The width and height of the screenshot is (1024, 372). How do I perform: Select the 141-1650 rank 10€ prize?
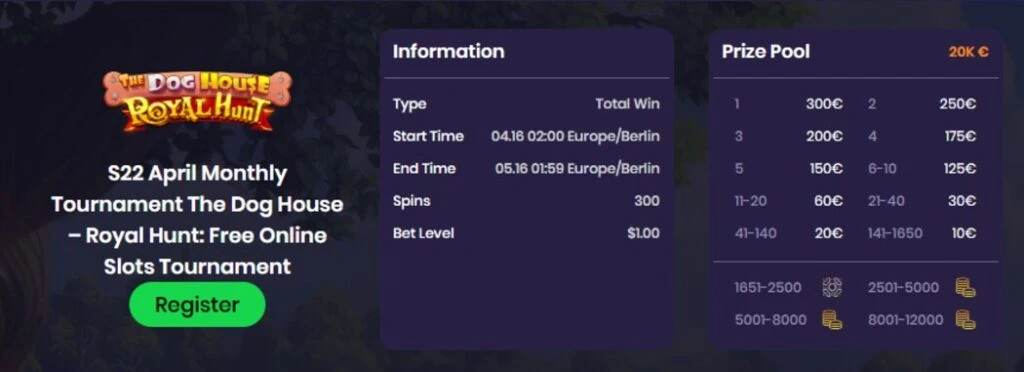pos(964,233)
